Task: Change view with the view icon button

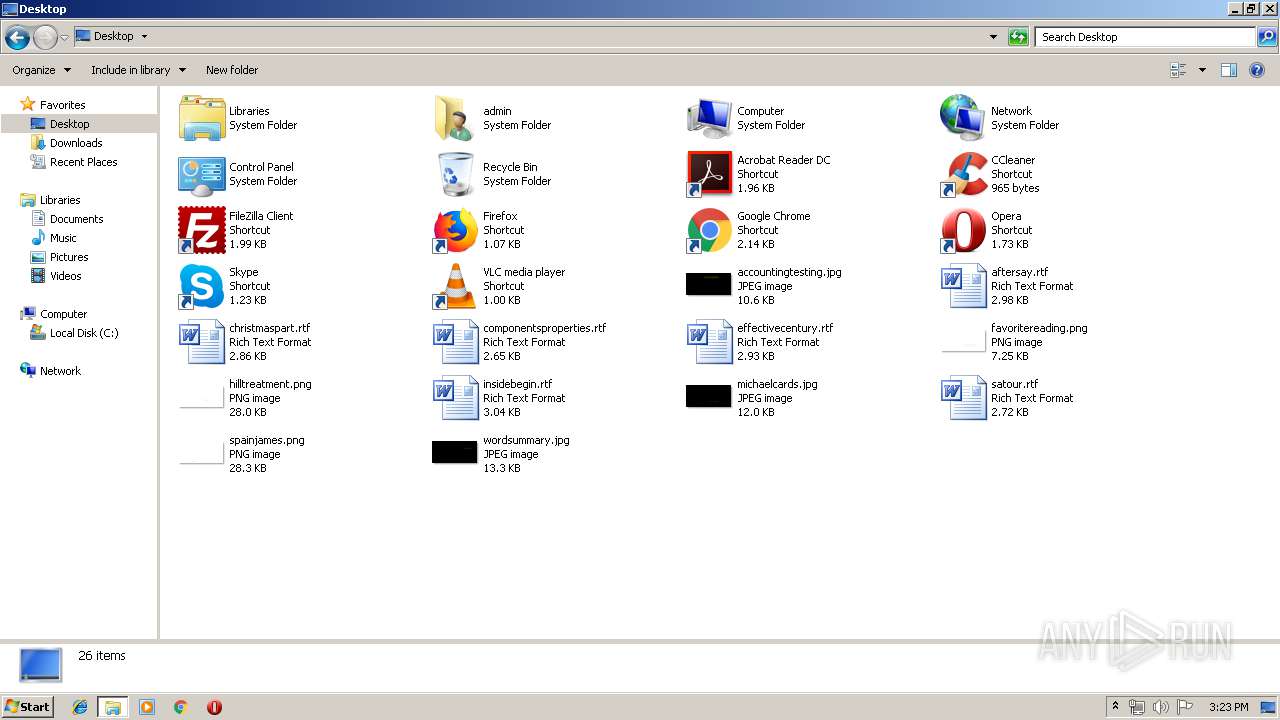Action: tap(1178, 70)
